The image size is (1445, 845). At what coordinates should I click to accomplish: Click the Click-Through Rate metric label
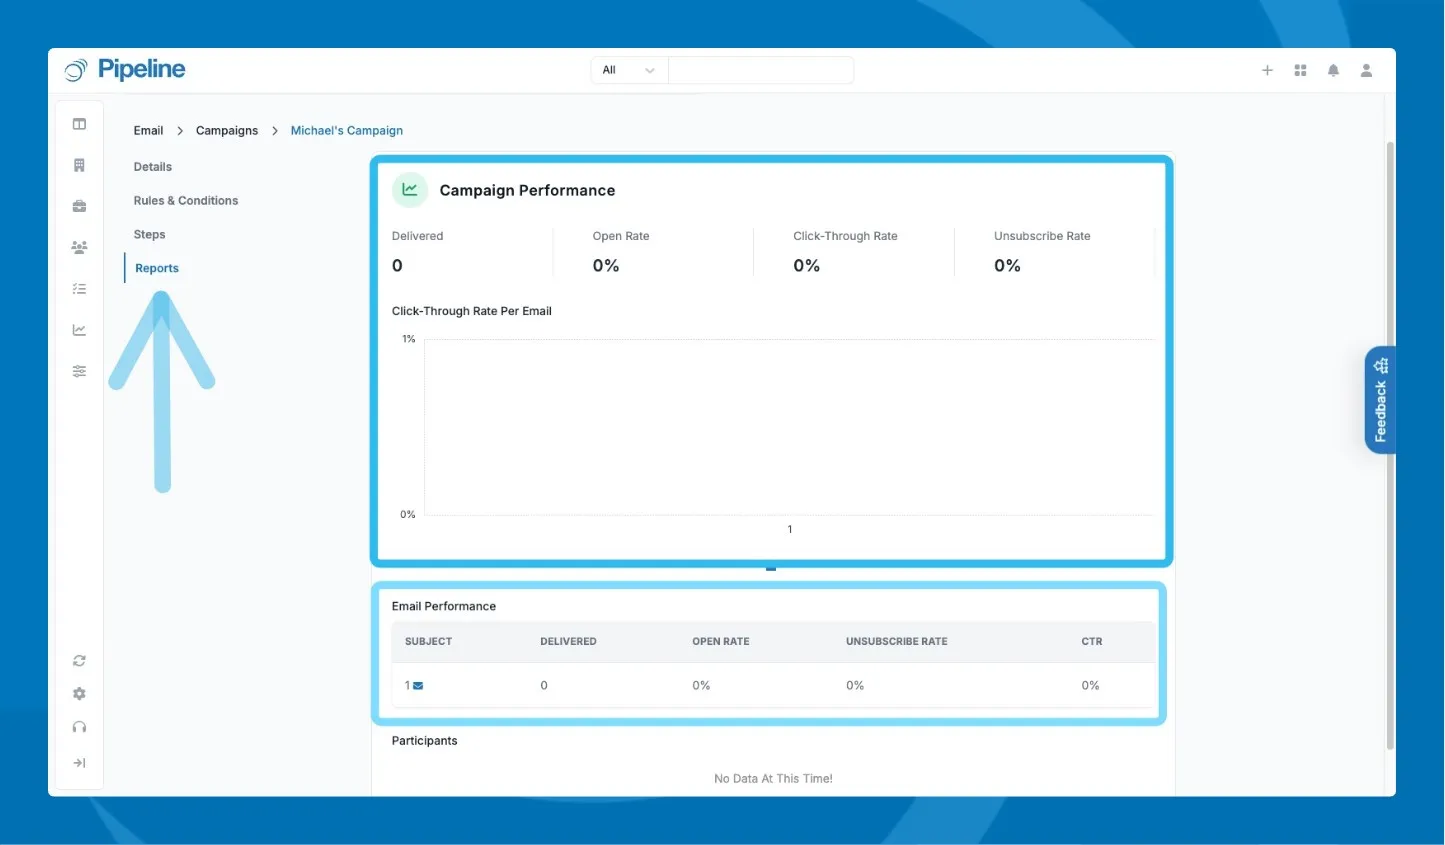click(x=845, y=236)
